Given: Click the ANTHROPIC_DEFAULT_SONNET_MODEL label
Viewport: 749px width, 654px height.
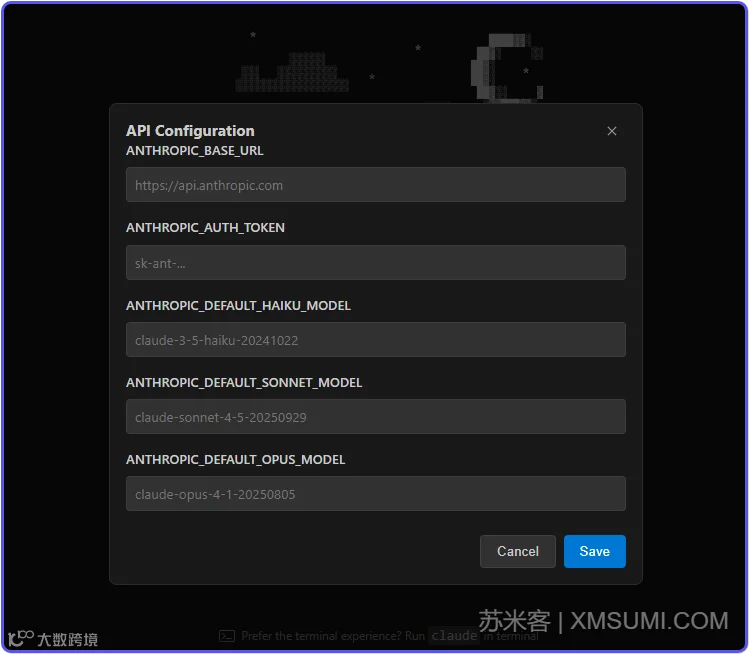Looking at the screenshot, I should pyautogui.click(x=244, y=383).
